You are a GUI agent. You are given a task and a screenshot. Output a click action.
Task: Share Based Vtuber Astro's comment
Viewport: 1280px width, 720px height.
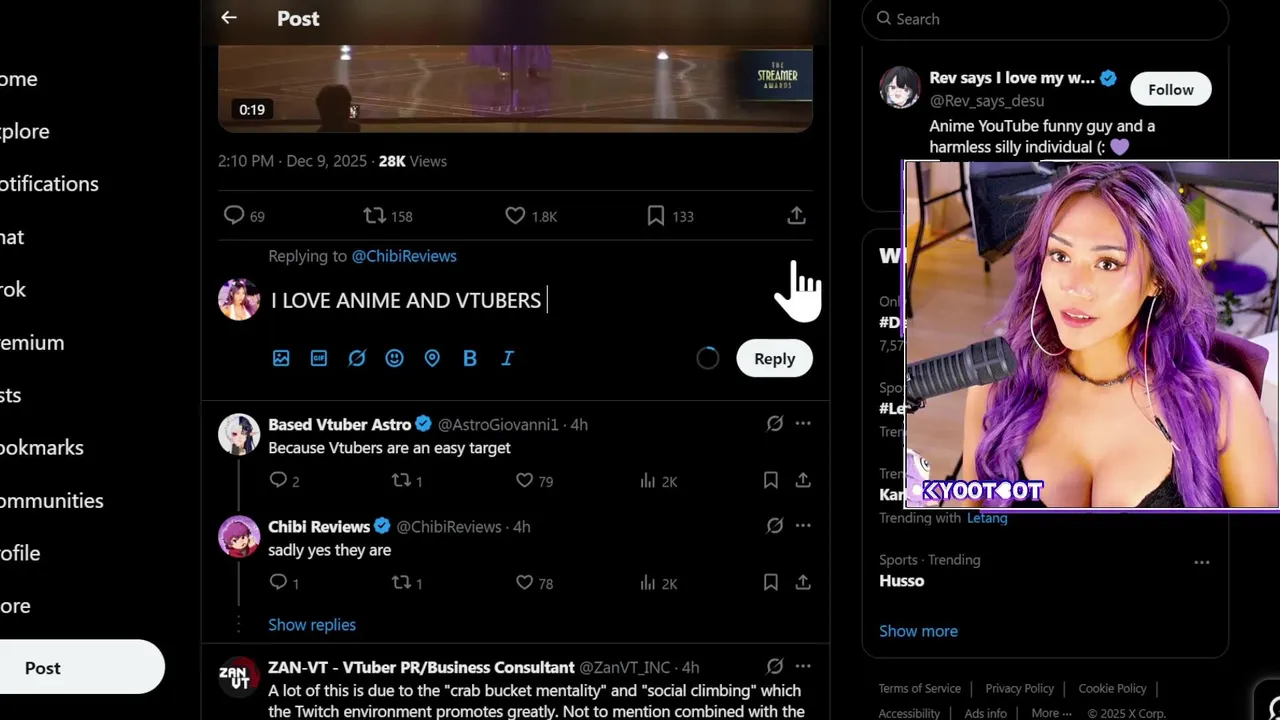[803, 481]
